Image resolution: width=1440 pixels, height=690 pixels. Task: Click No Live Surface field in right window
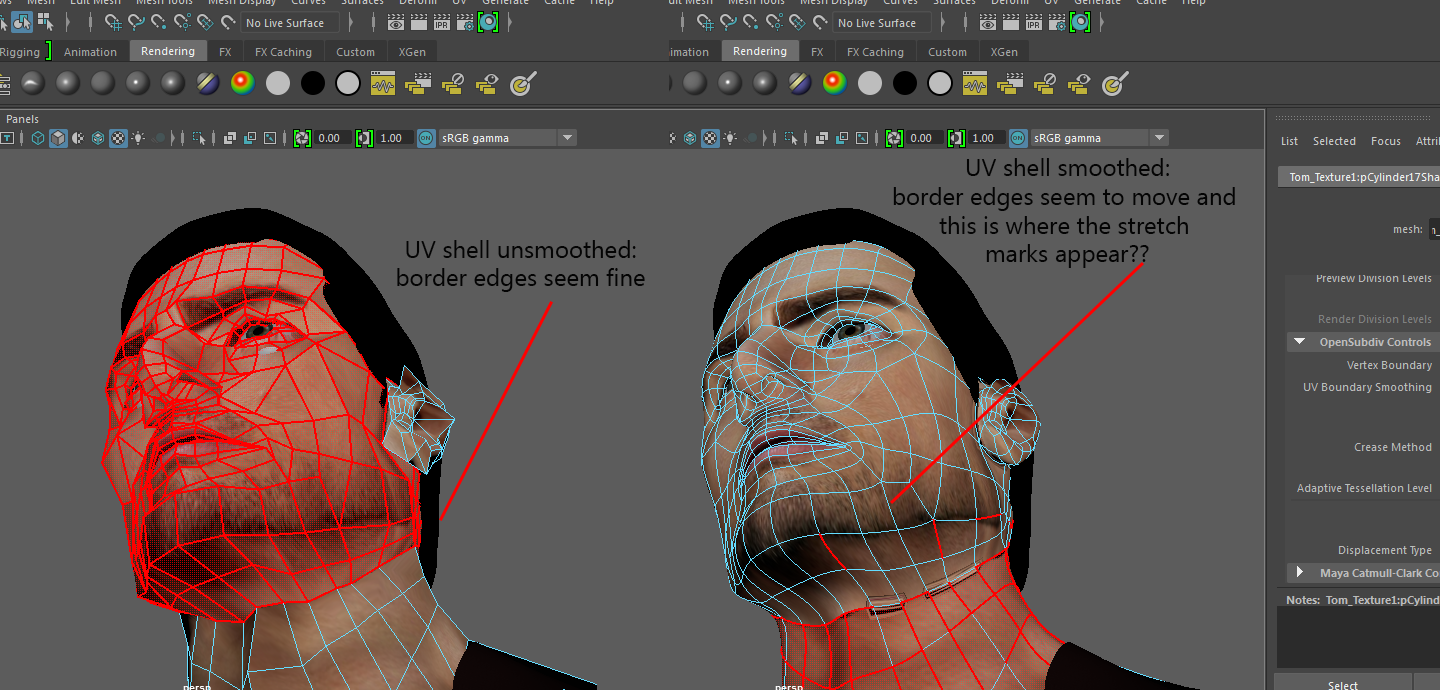pyautogui.click(x=883, y=22)
